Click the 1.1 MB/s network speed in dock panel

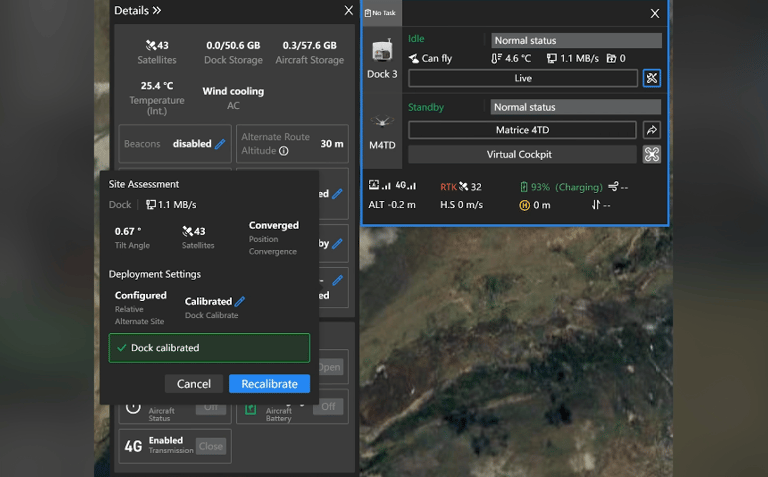(573, 58)
